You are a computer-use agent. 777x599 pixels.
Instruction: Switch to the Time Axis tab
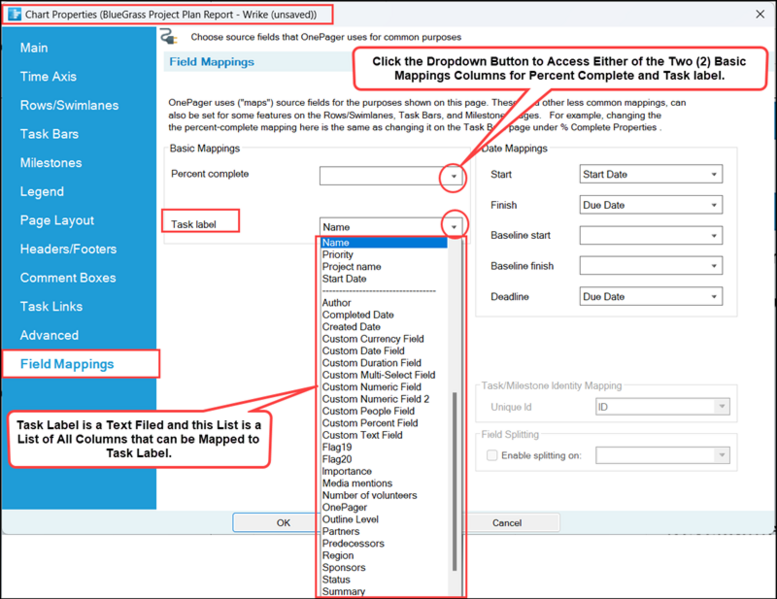coord(48,76)
